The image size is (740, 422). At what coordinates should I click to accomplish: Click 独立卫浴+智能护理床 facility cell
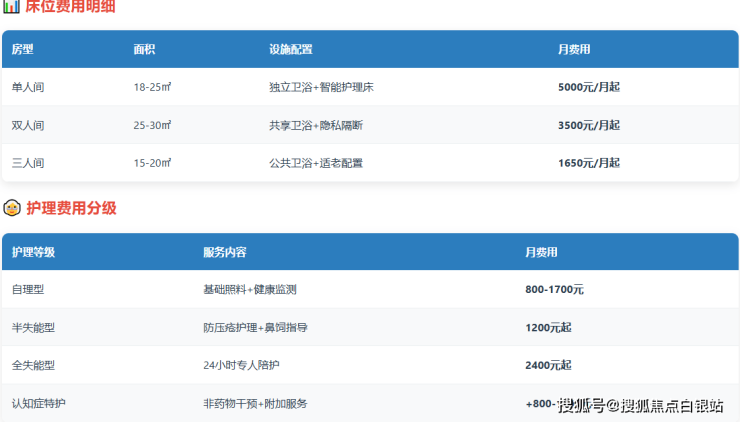click(x=321, y=87)
